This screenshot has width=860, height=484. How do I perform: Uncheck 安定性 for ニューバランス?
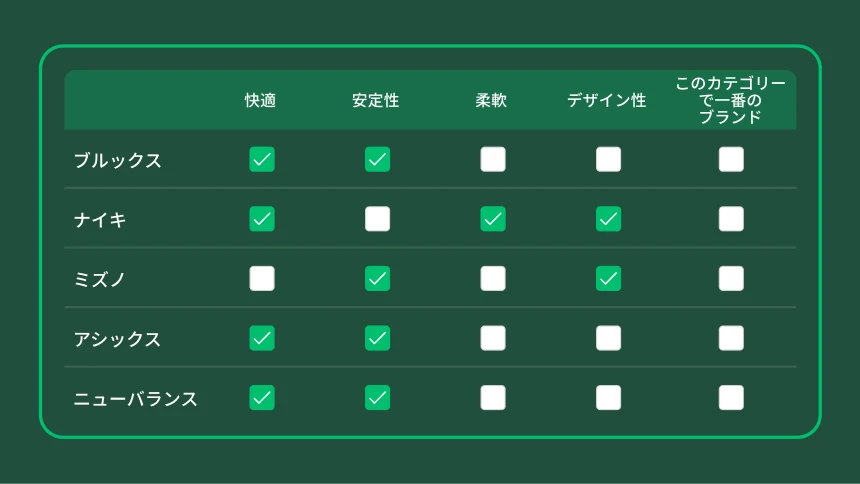[377, 398]
